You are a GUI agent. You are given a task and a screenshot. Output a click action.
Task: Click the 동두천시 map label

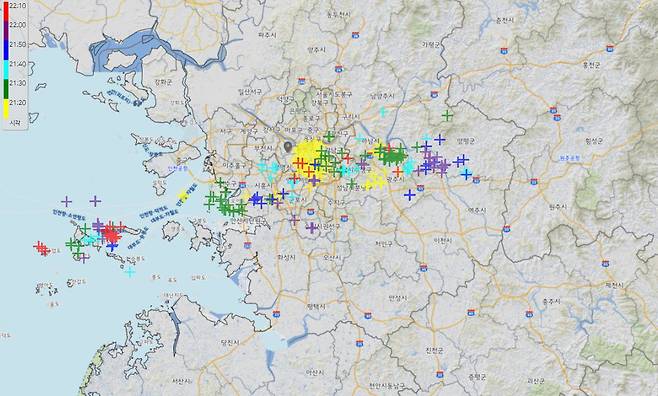coord(339,15)
